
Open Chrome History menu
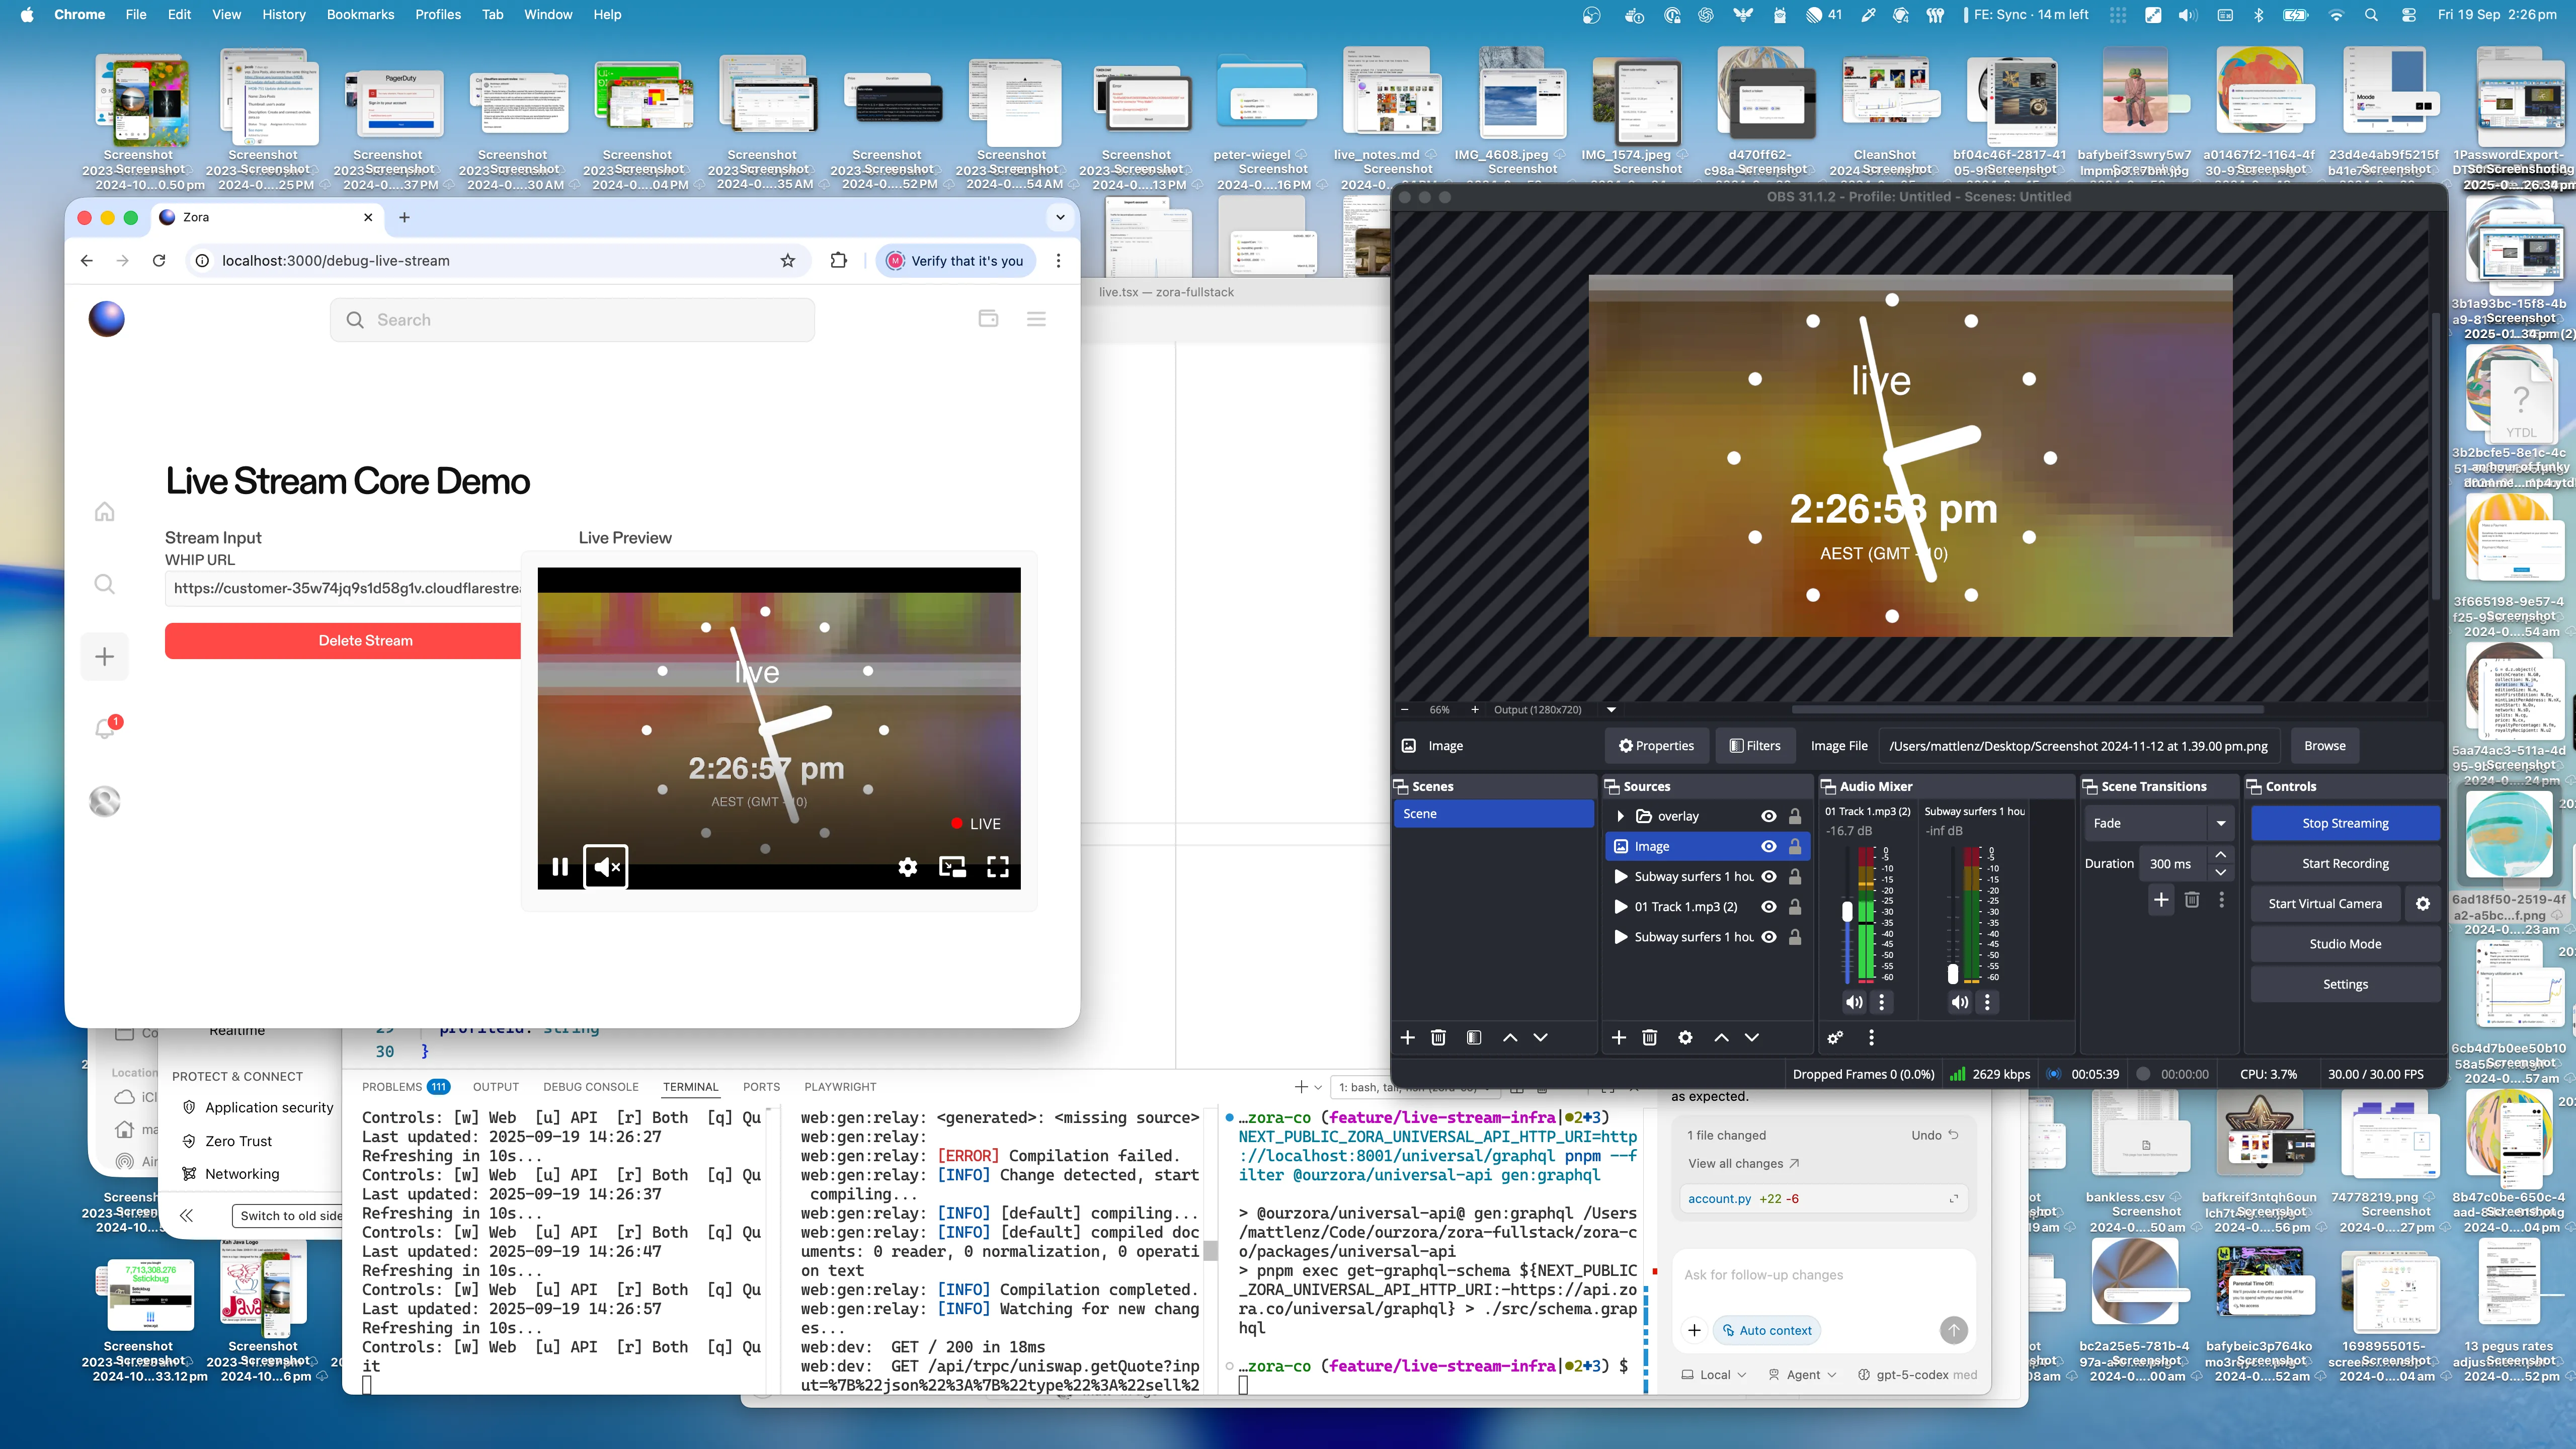(284, 14)
